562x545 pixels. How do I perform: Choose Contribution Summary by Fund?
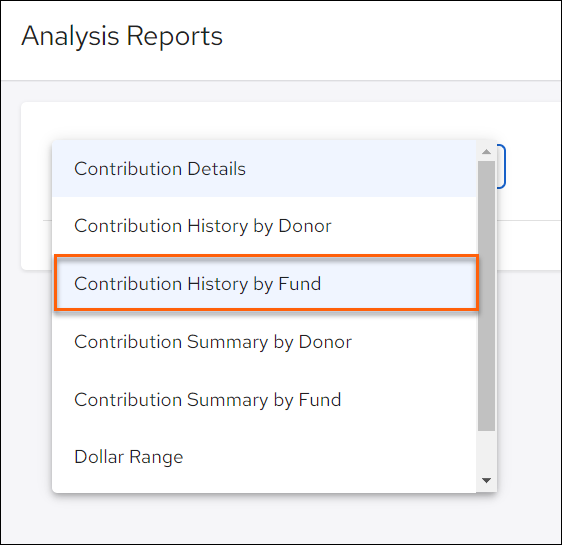(264, 400)
